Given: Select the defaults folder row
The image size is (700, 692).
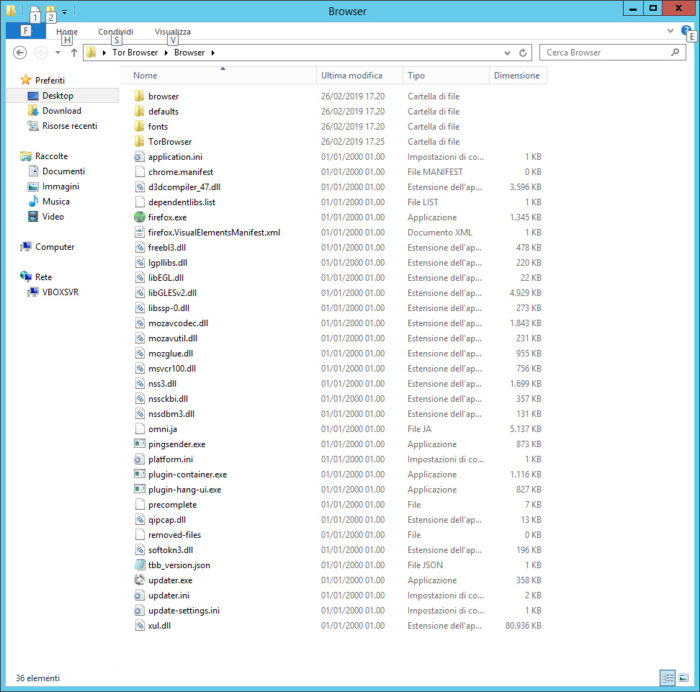Looking at the screenshot, I should (x=338, y=111).
